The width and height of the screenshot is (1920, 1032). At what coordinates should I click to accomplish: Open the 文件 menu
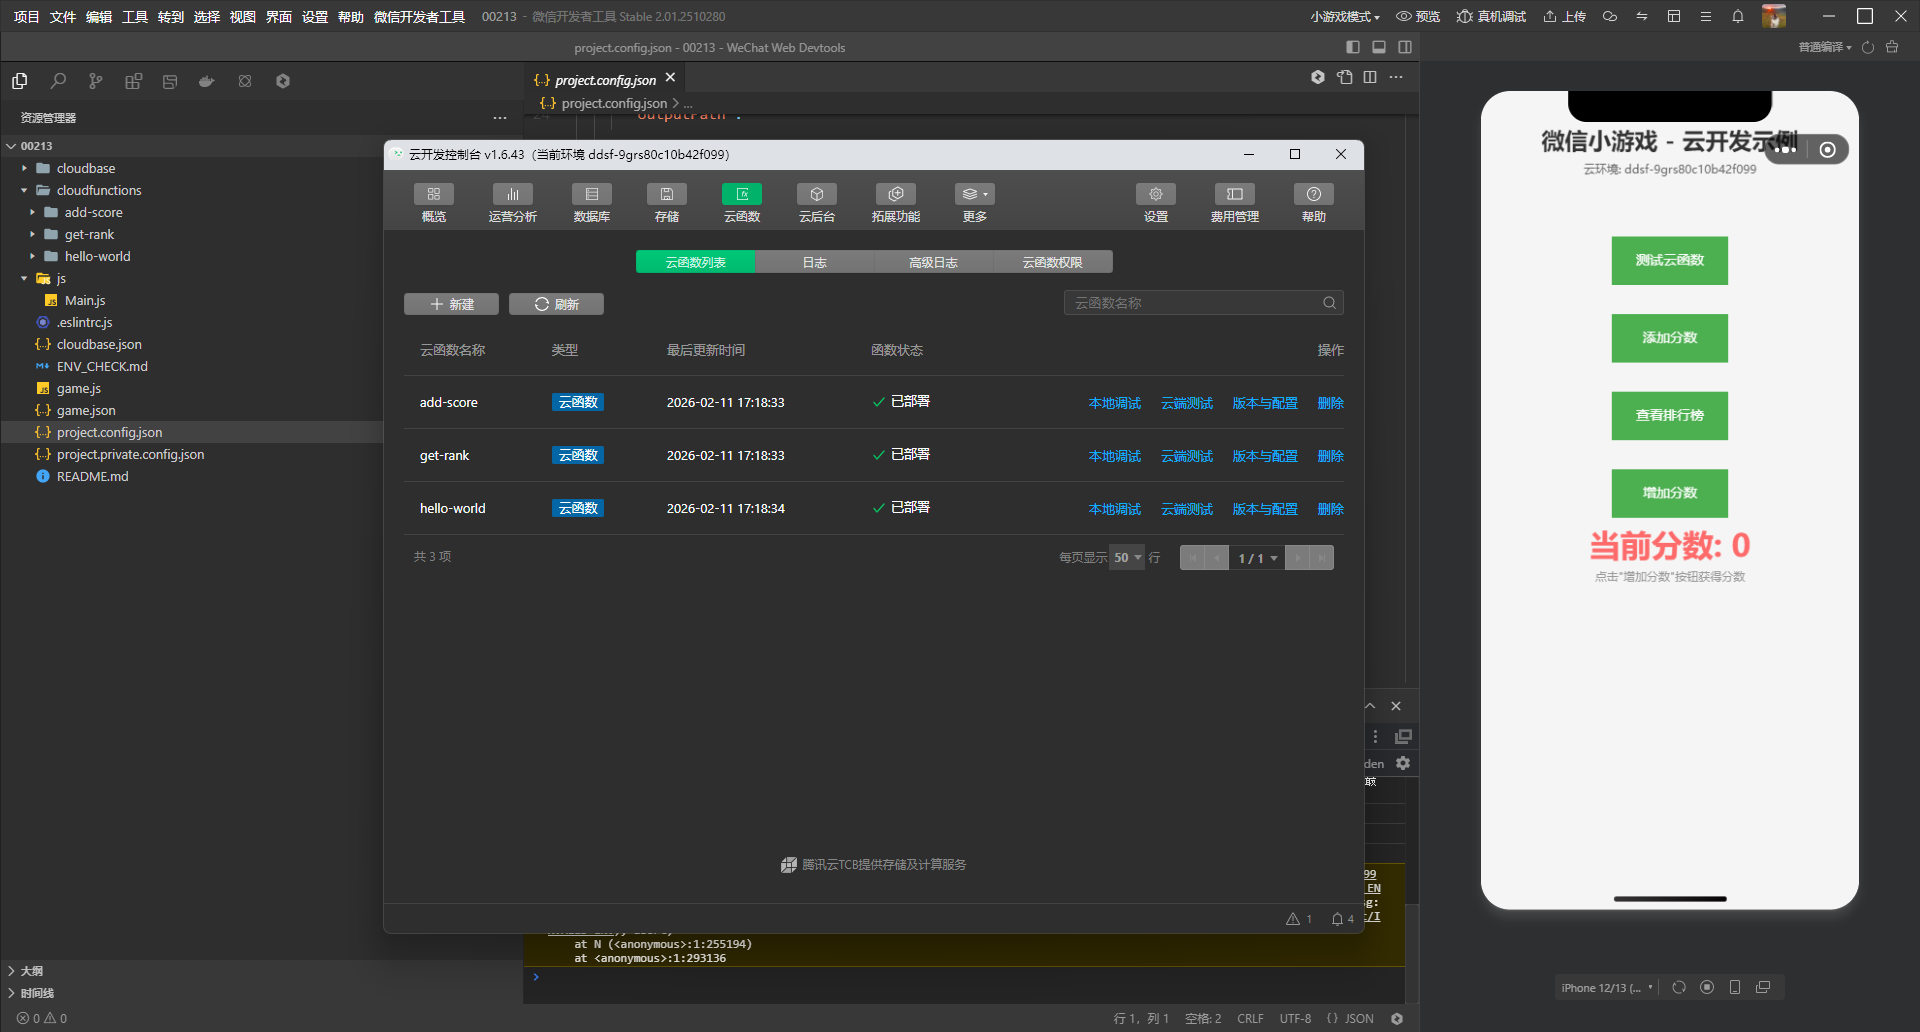[x=62, y=16]
